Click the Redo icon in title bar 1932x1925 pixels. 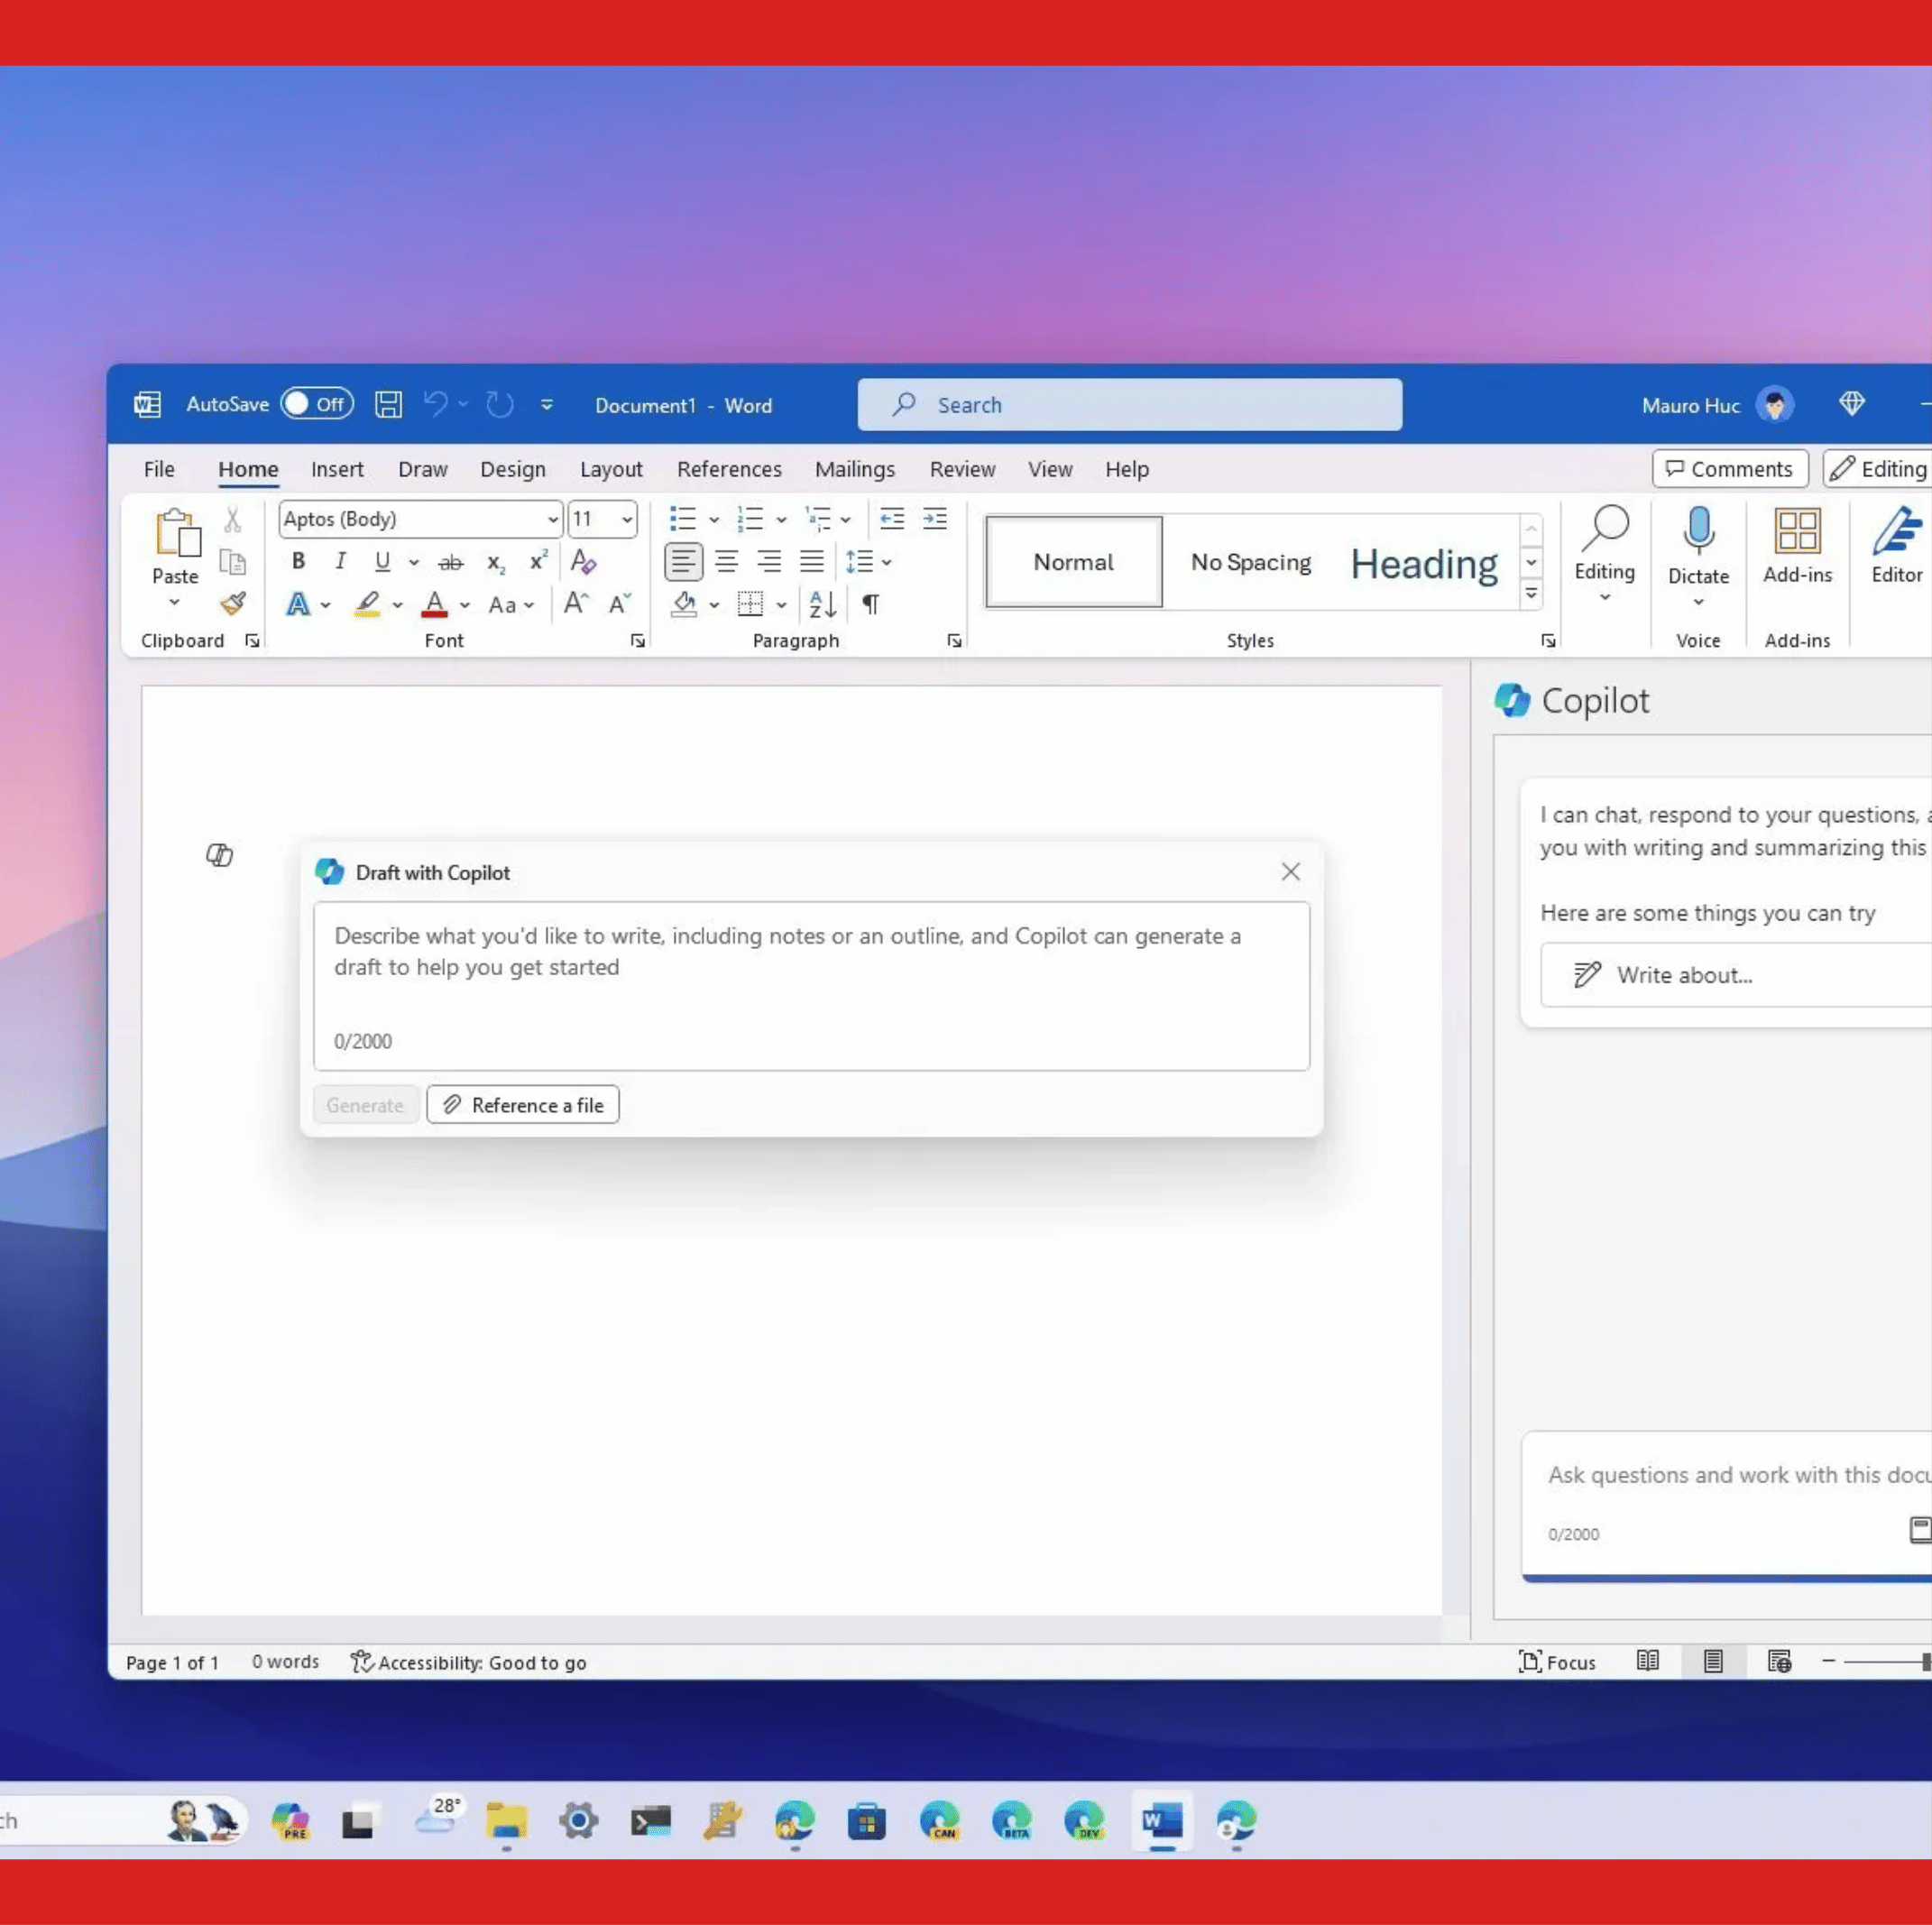coord(499,405)
